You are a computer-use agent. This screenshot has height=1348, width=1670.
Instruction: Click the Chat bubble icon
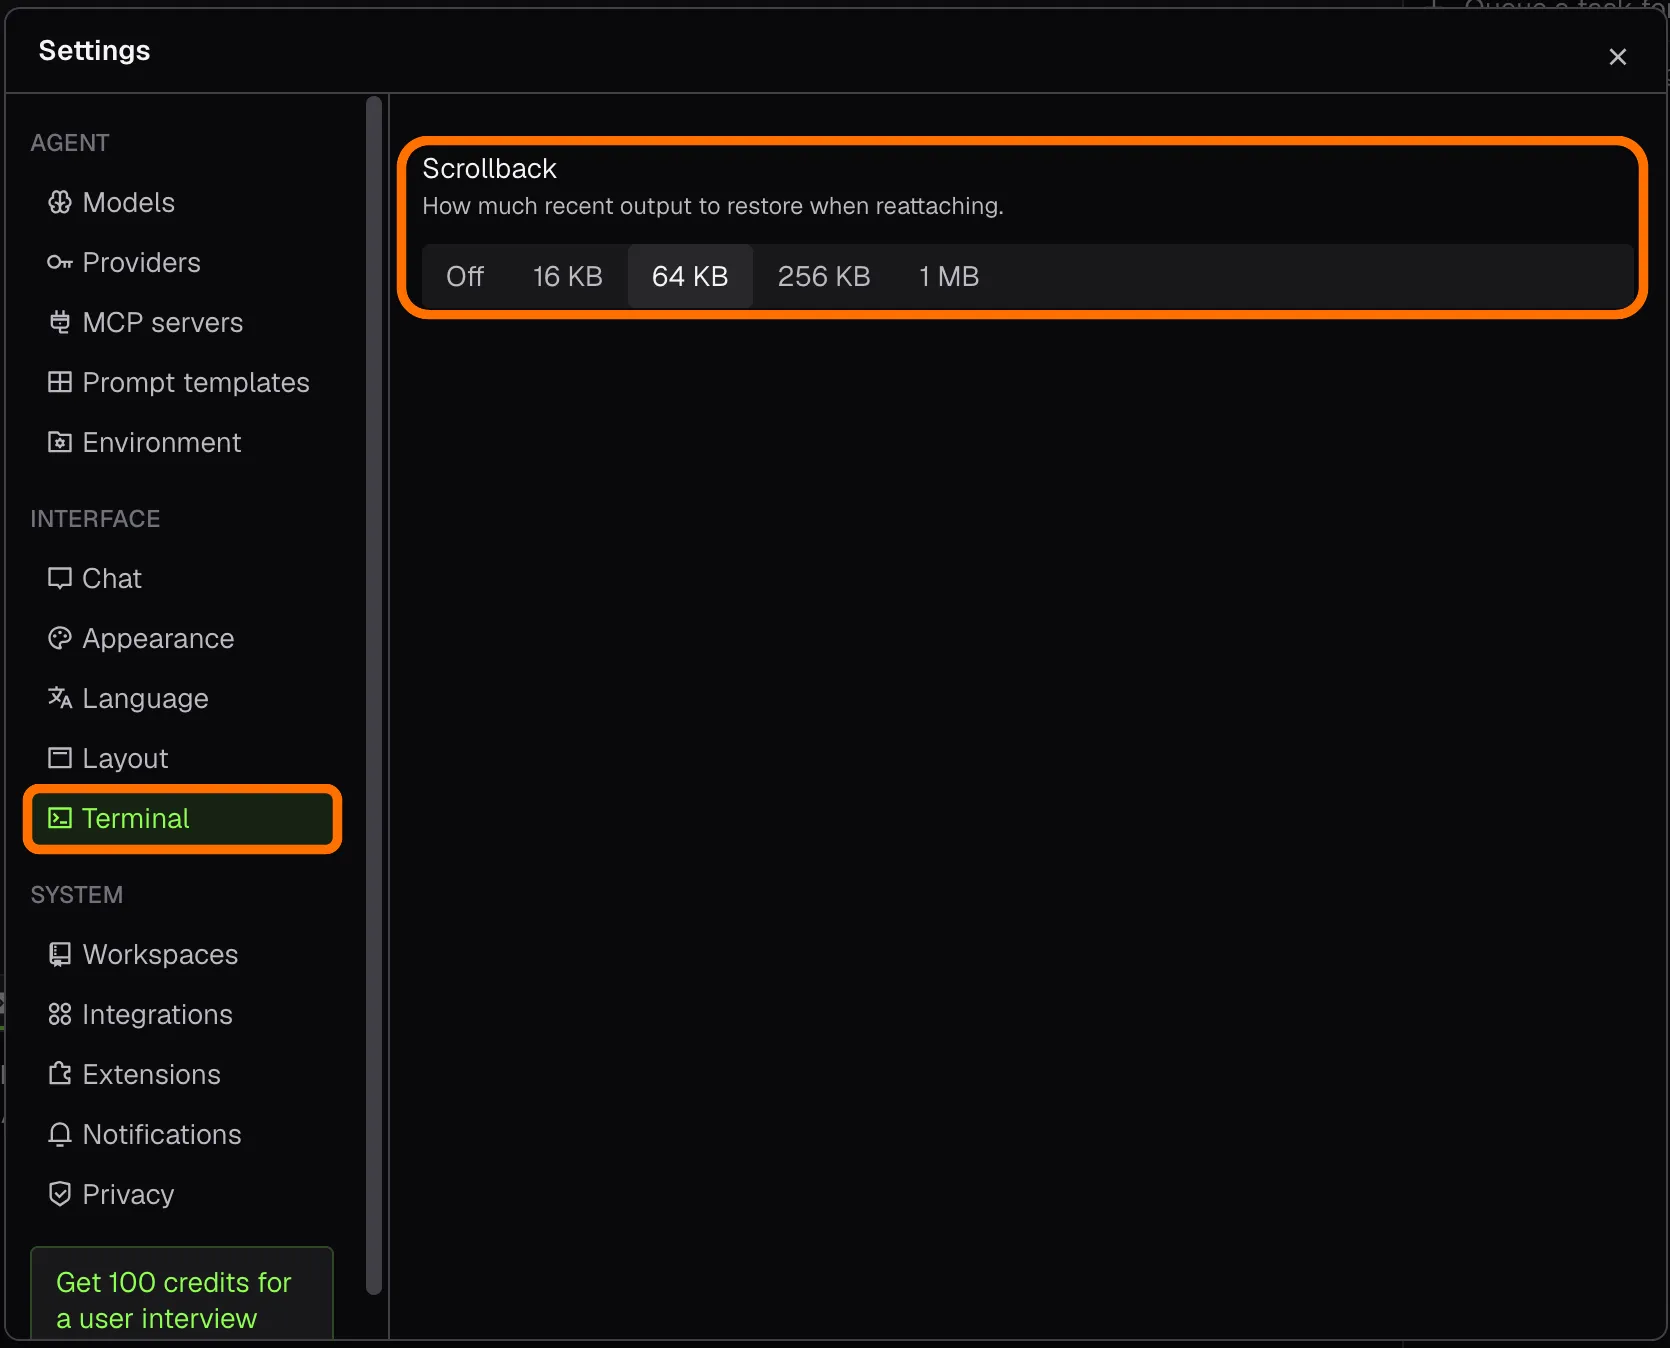60,579
